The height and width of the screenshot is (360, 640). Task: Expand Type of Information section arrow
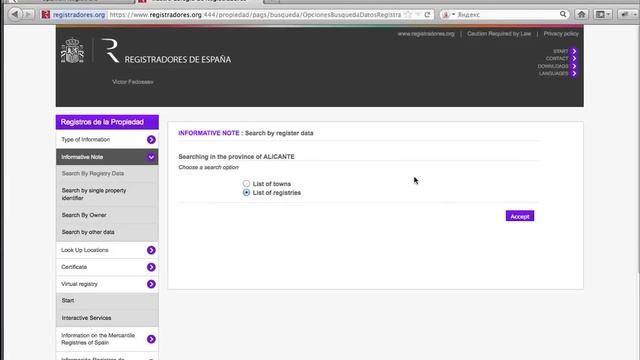[x=151, y=140]
